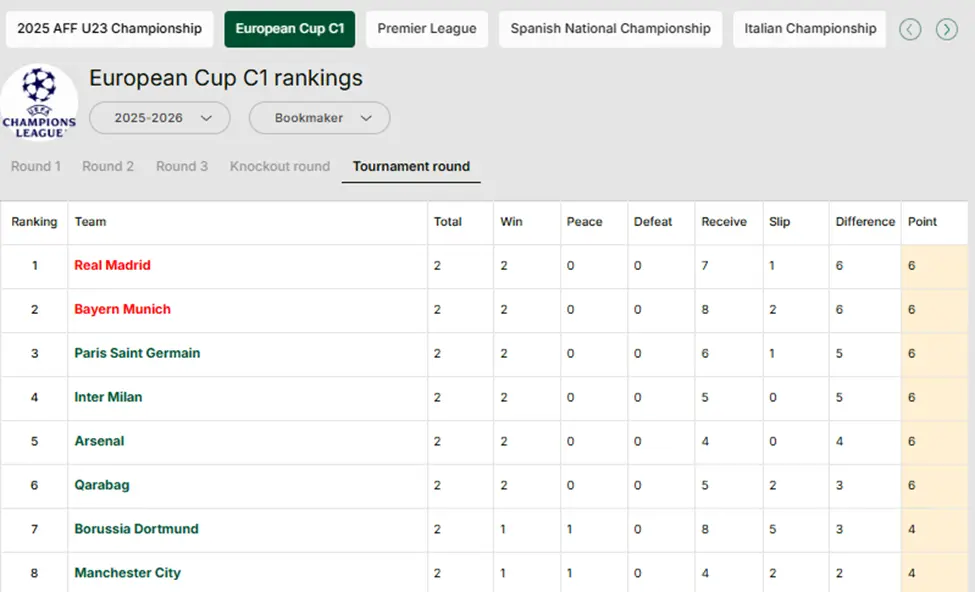Select the Round 3 tab
This screenshot has height=592, width=975.
[182, 166]
